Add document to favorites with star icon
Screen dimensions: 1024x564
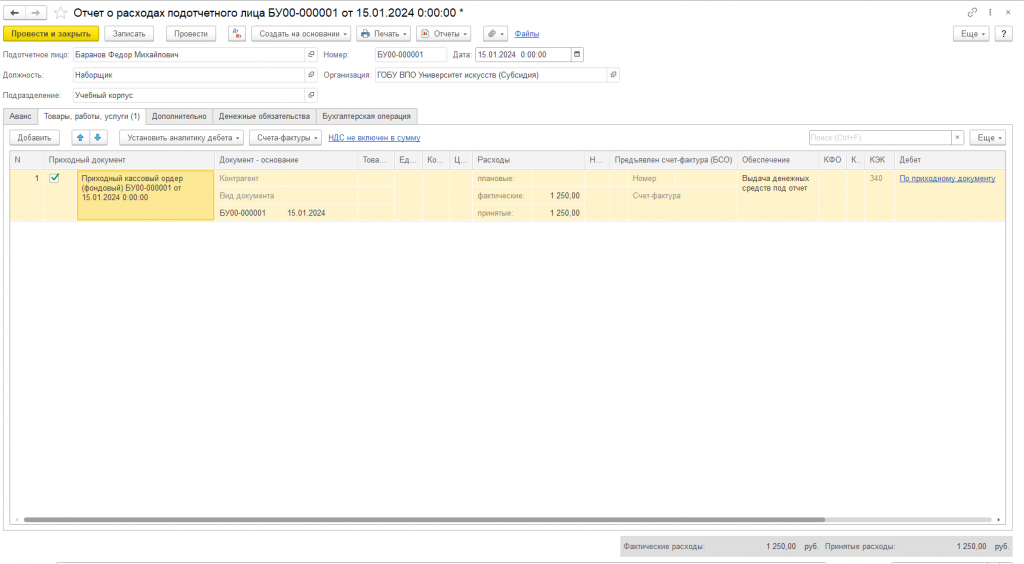coord(60,12)
